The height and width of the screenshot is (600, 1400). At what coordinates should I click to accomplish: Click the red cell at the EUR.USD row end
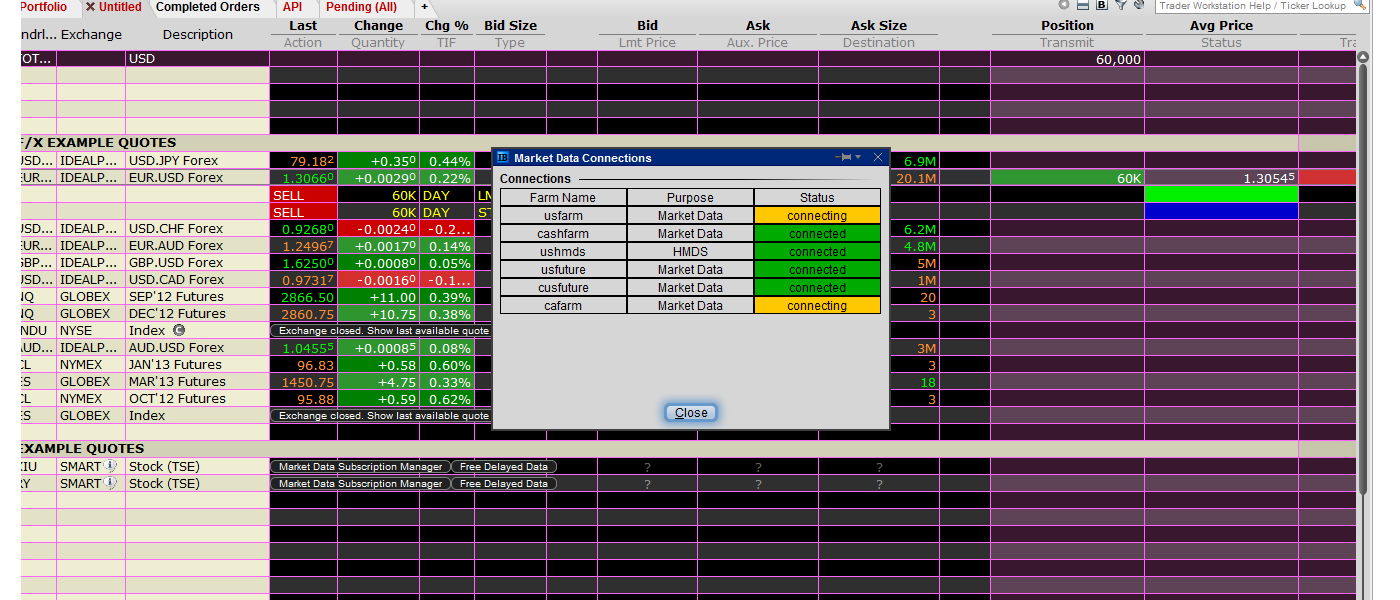pyautogui.click(x=1327, y=177)
